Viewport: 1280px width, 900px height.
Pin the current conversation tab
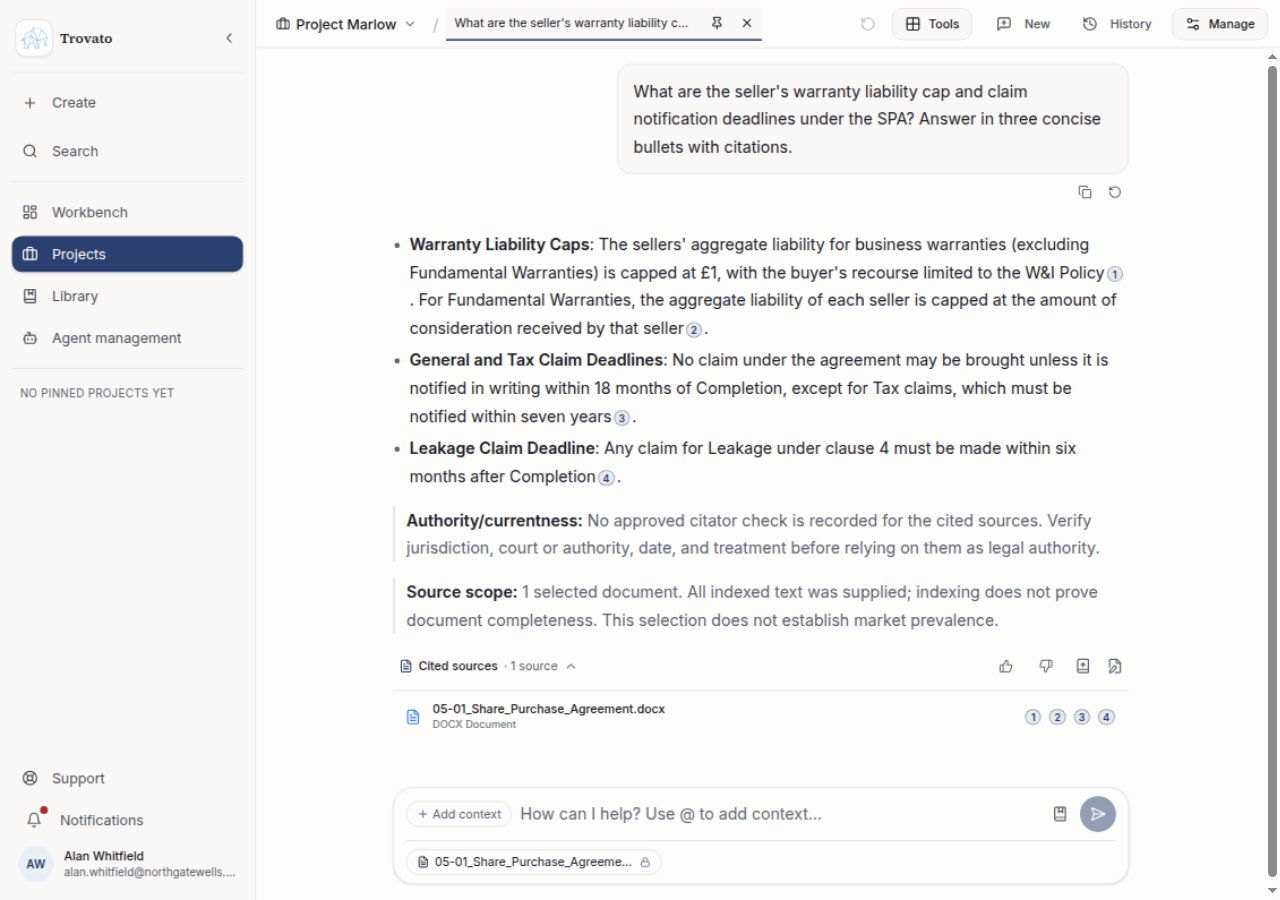point(717,23)
